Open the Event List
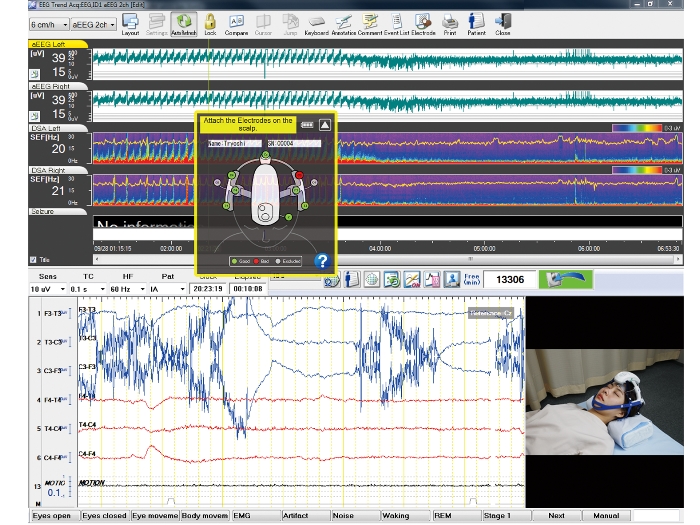700x525 pixels. [x=397, y=23]
